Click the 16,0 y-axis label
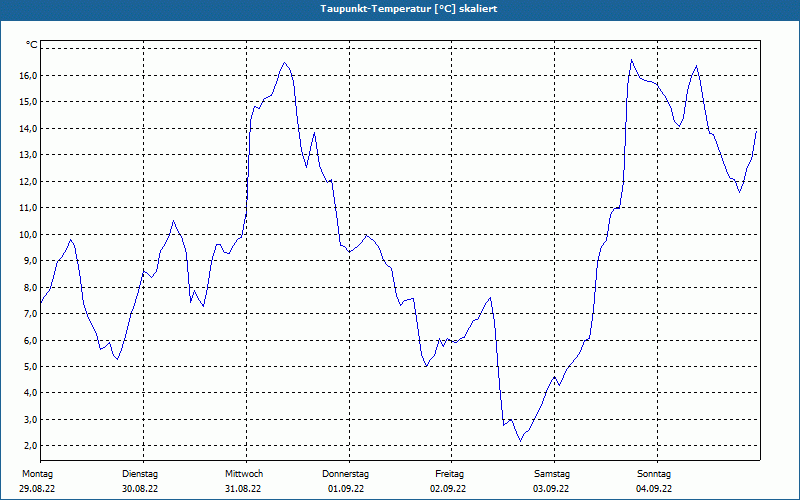This screenshot has height=500, width=800. (x=29, y=76)
